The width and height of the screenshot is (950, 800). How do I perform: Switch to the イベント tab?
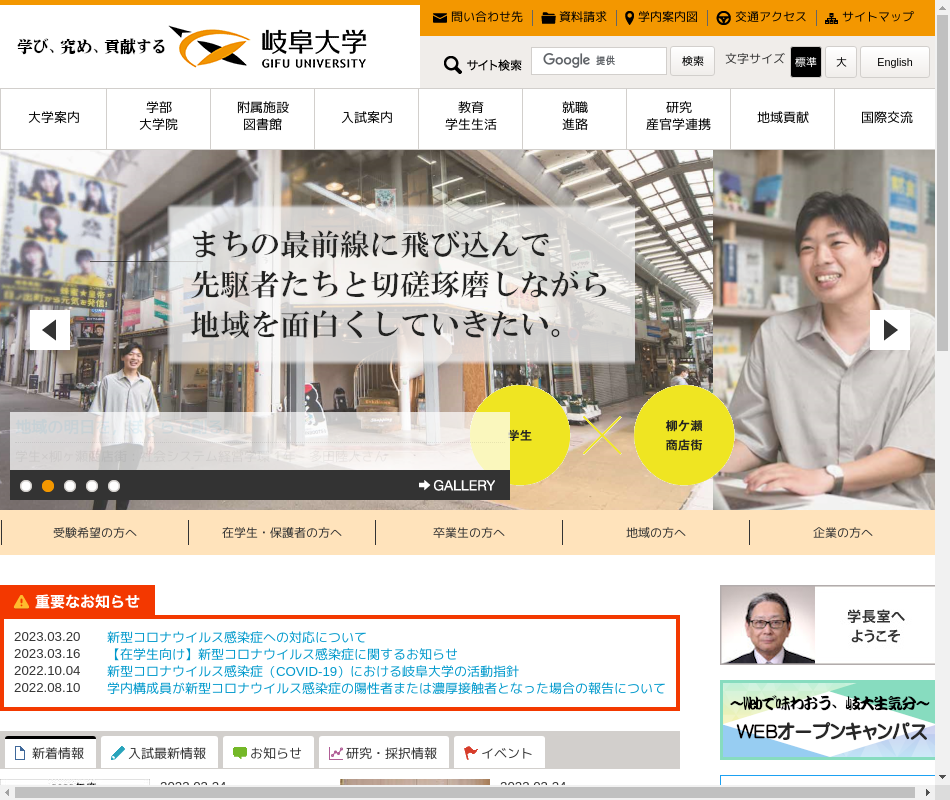click(498, 753)
